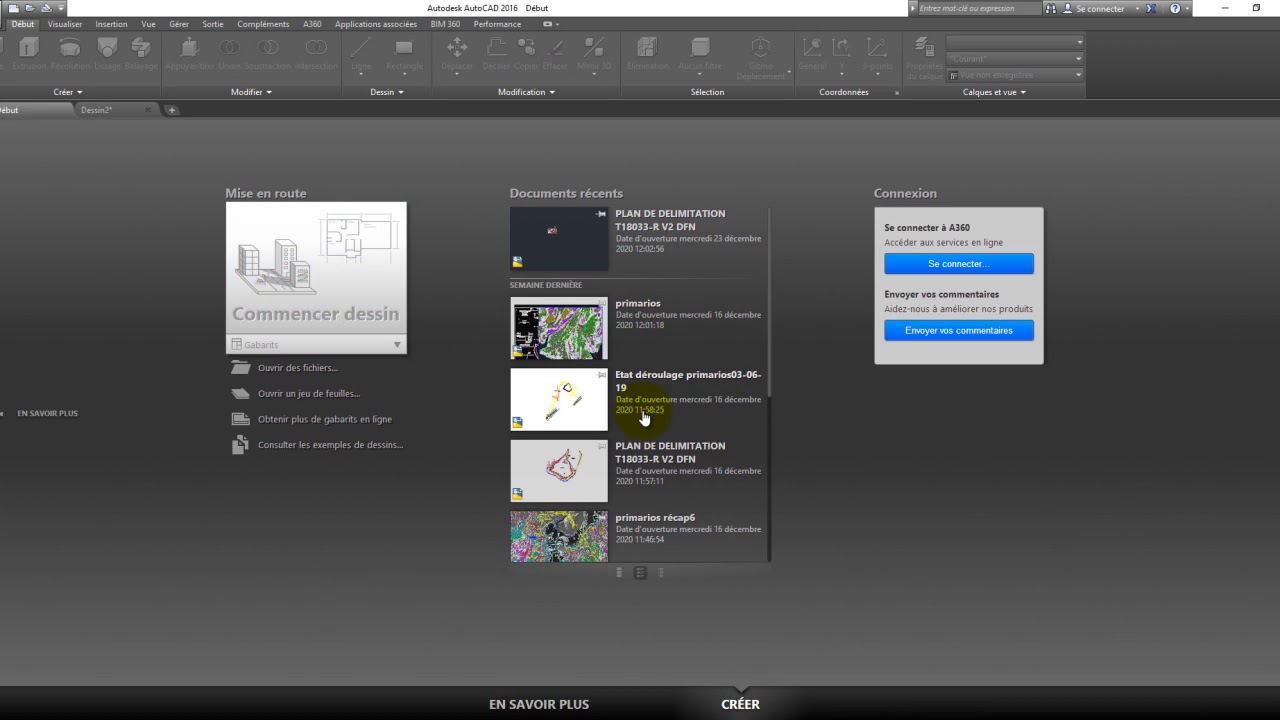Screen dimensions: 1280x720
Task: Select the Lissage tool icon
Action: pos(107,47)
